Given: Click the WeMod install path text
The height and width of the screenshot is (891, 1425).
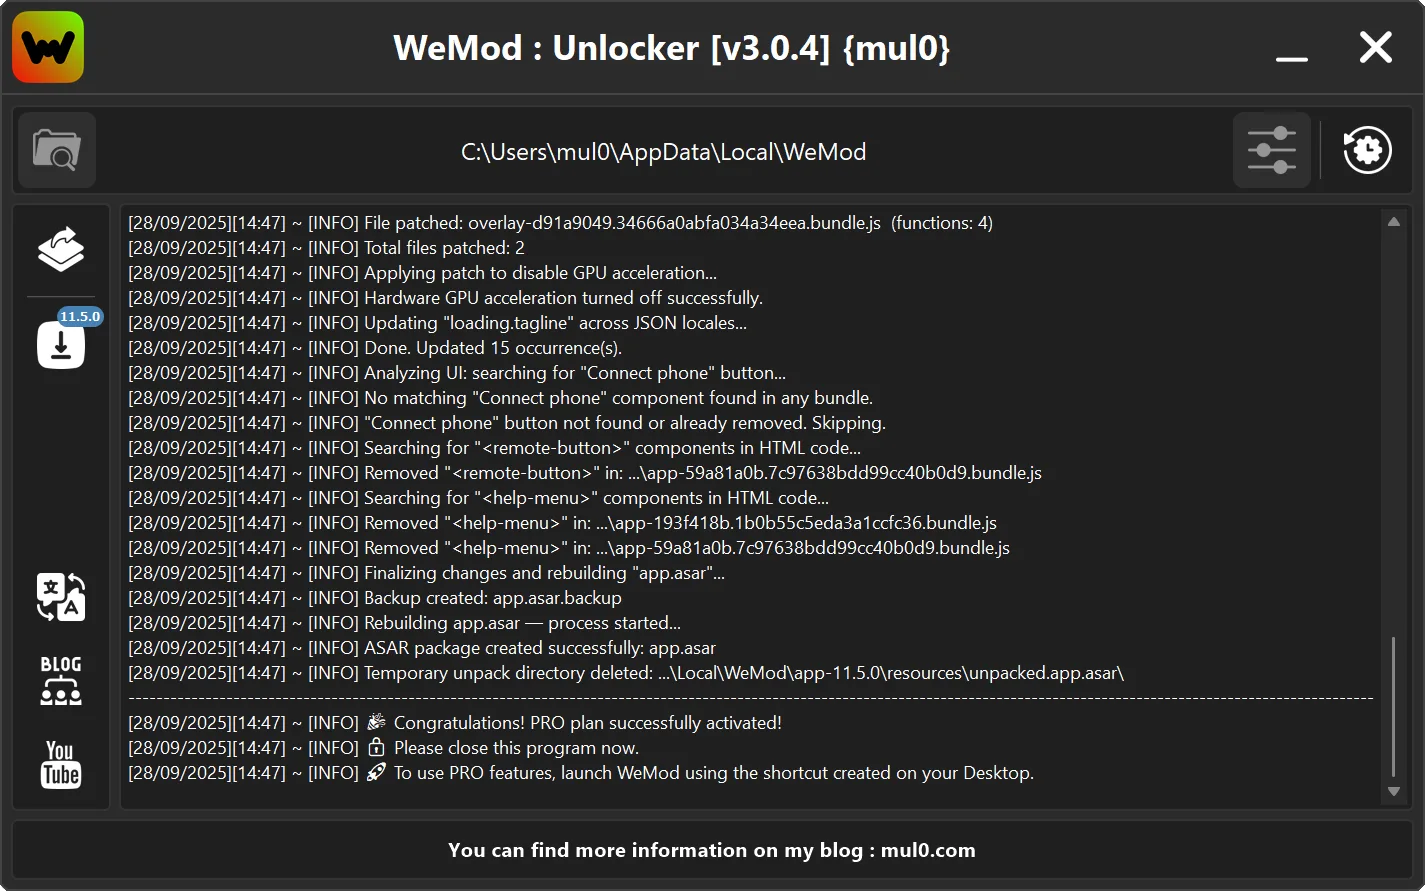Looking at the screenshot, I should (x=663, y=152).
